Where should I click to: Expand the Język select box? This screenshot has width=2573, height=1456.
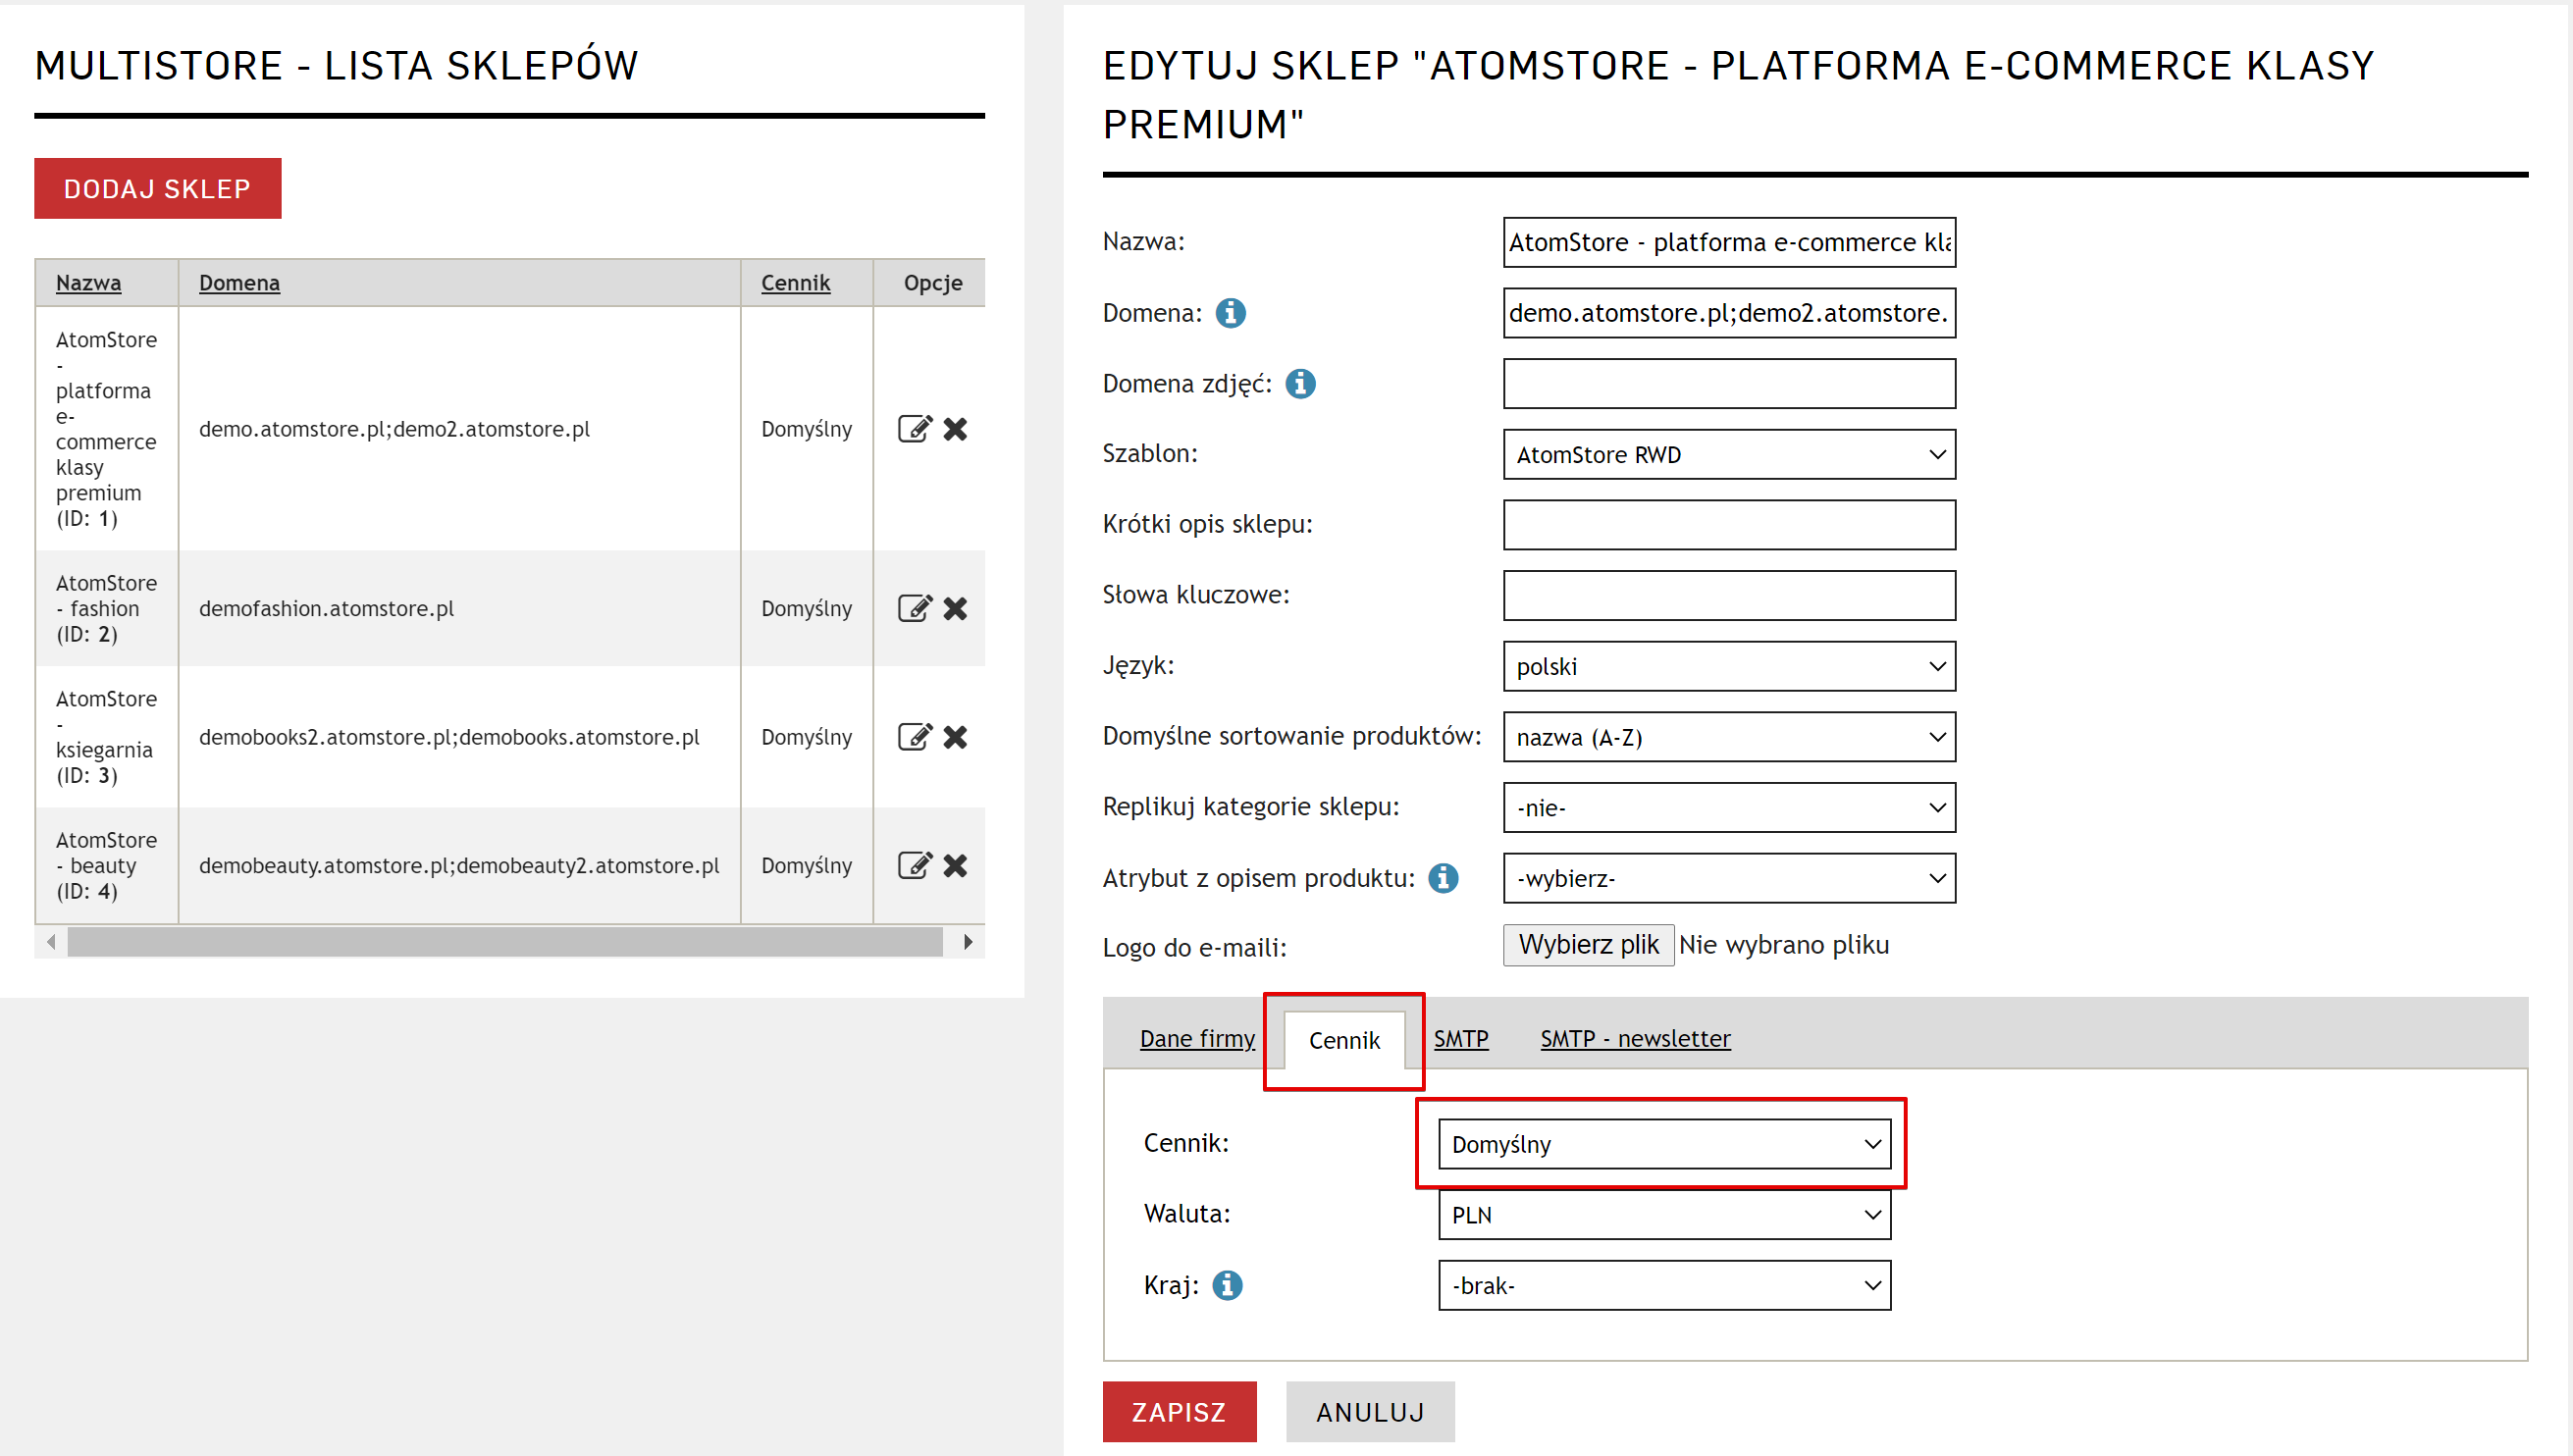(1728, 667)
